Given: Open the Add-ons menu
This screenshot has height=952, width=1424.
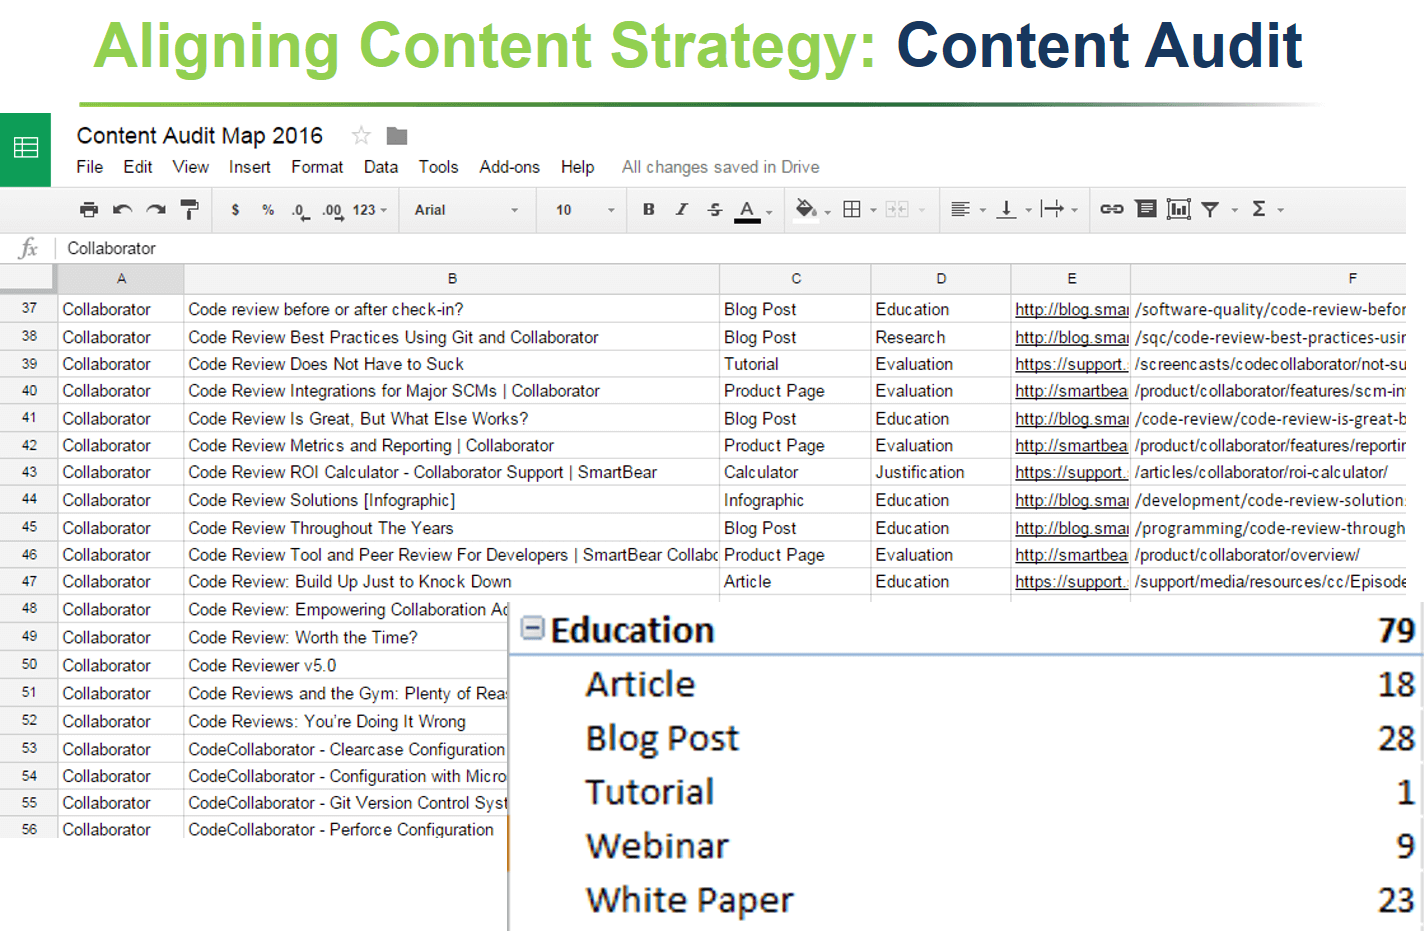Looking at the screenshot, I should [509, 167].
